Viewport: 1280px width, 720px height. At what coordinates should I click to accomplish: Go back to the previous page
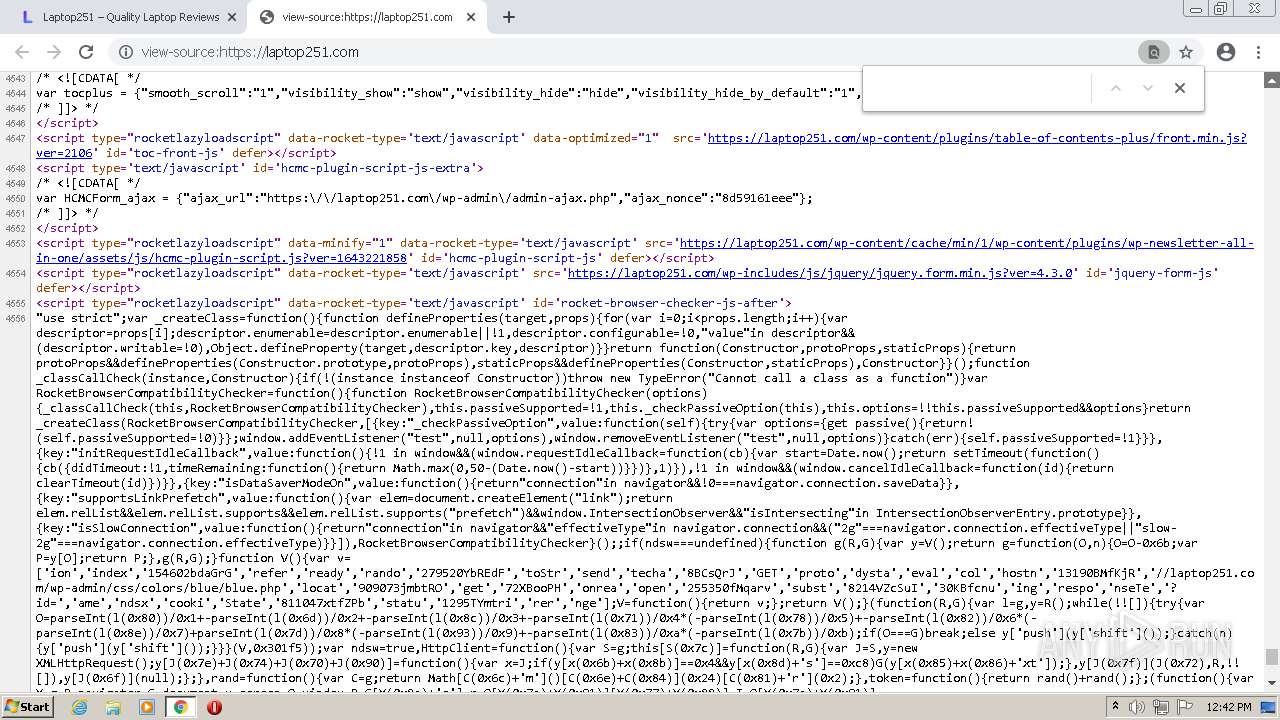(x=22, y=52)
